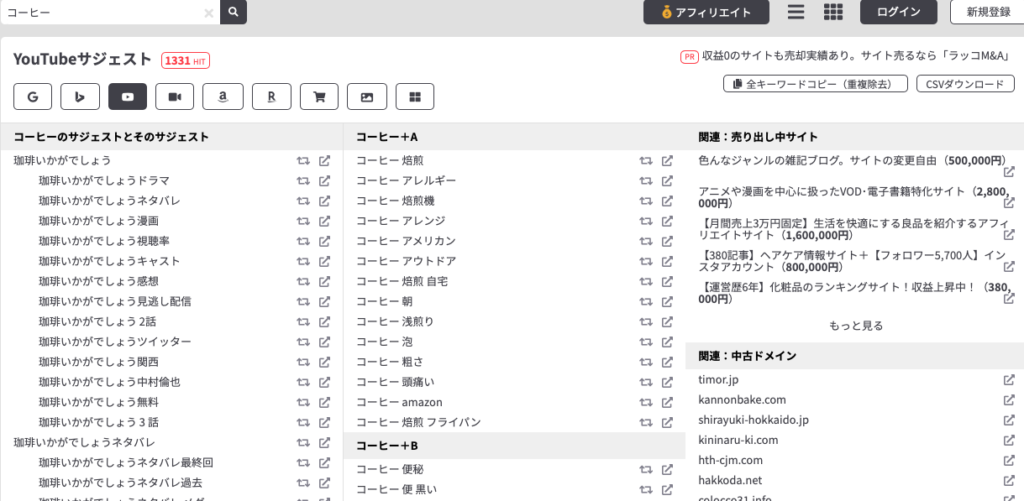Open external link for コーヒー 朝
The height and width of the screenshot is (501, 1024).
pos(667,302)
